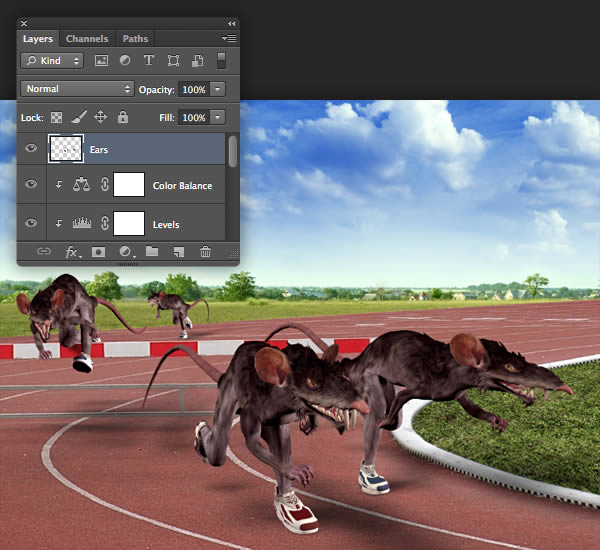Select the Ears layer name
The height and width of the screenshot is (550, 600).
tap(99, 150)
